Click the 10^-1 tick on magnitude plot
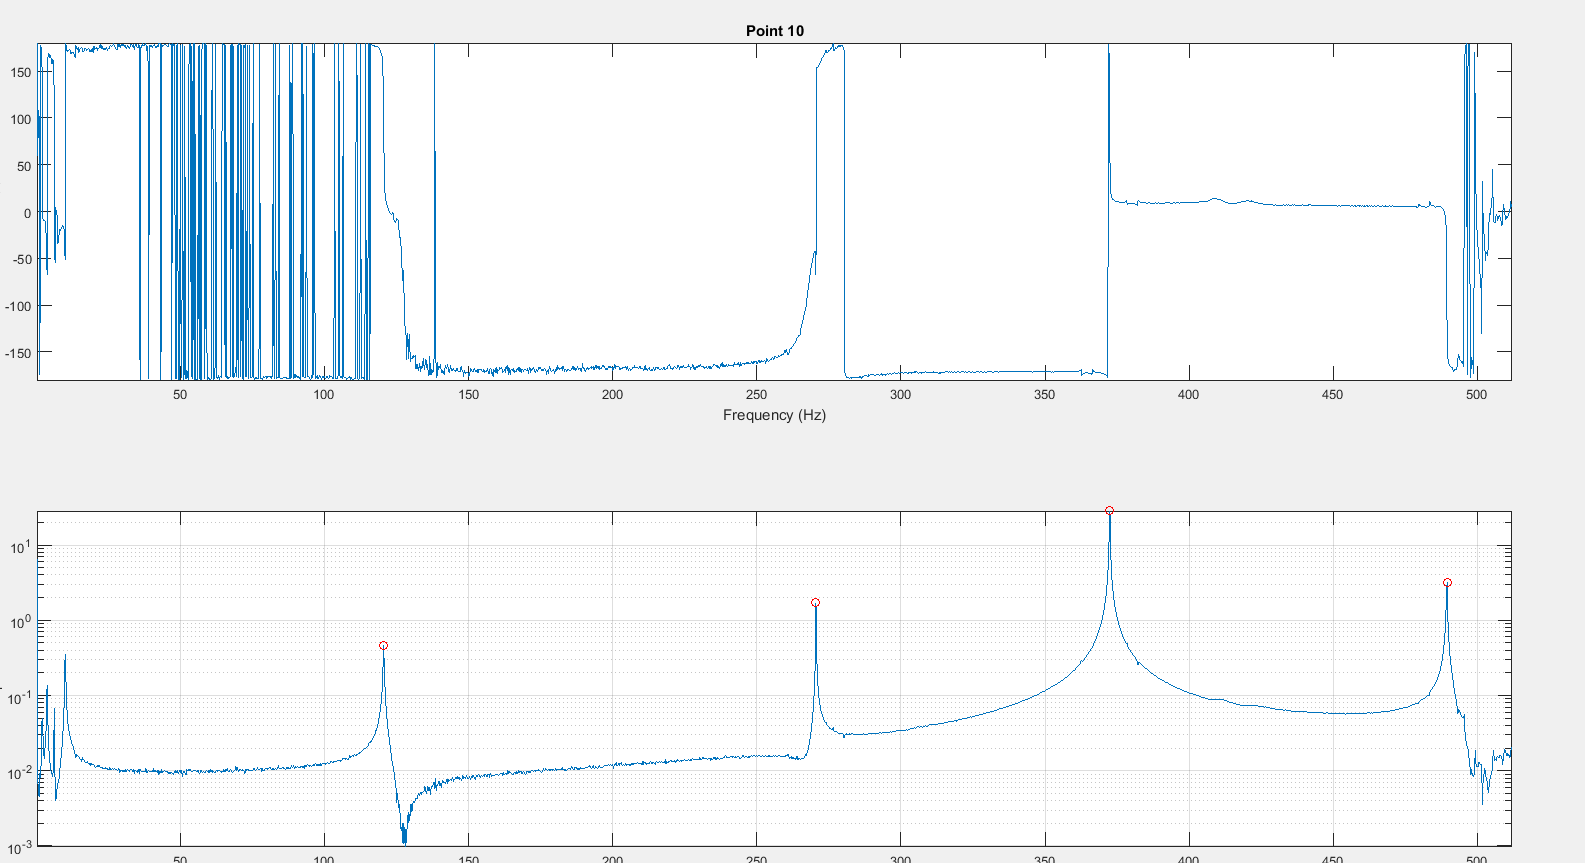1585x863 pixels. tap(20, 697)
